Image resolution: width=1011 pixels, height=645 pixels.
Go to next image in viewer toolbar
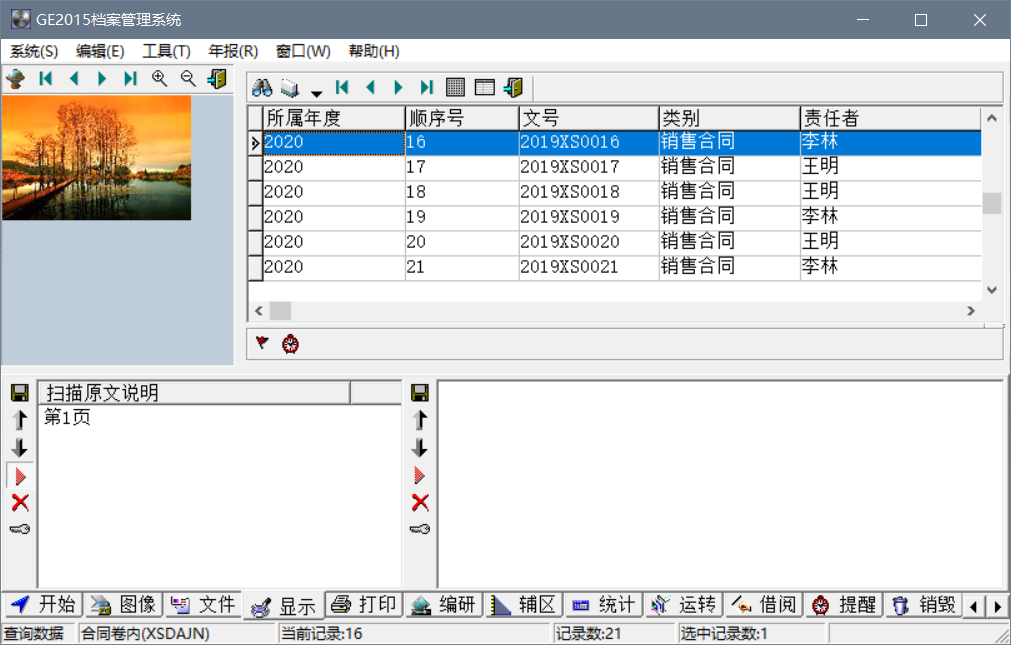pos(102,79)
